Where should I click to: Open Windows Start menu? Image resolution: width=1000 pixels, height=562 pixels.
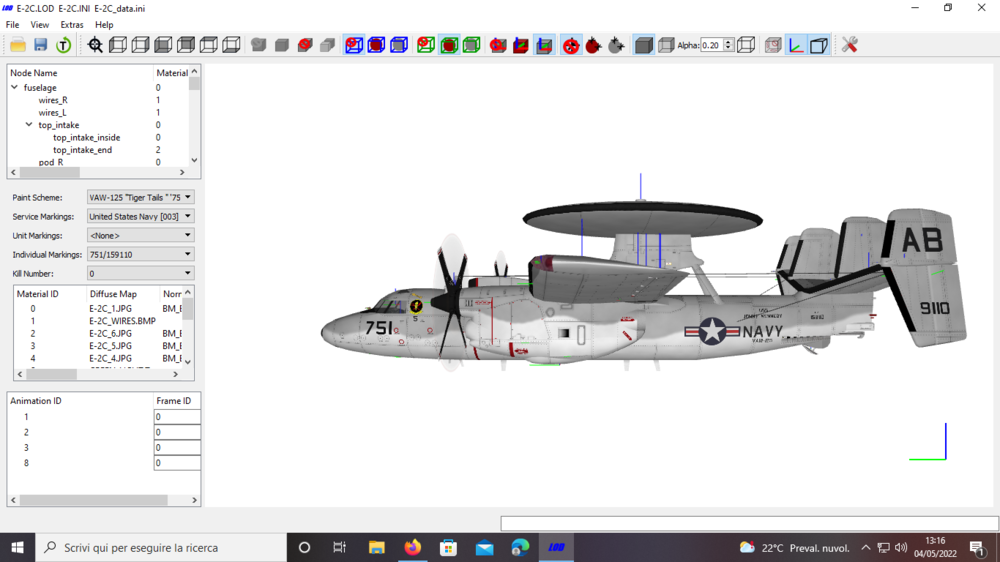17,547
